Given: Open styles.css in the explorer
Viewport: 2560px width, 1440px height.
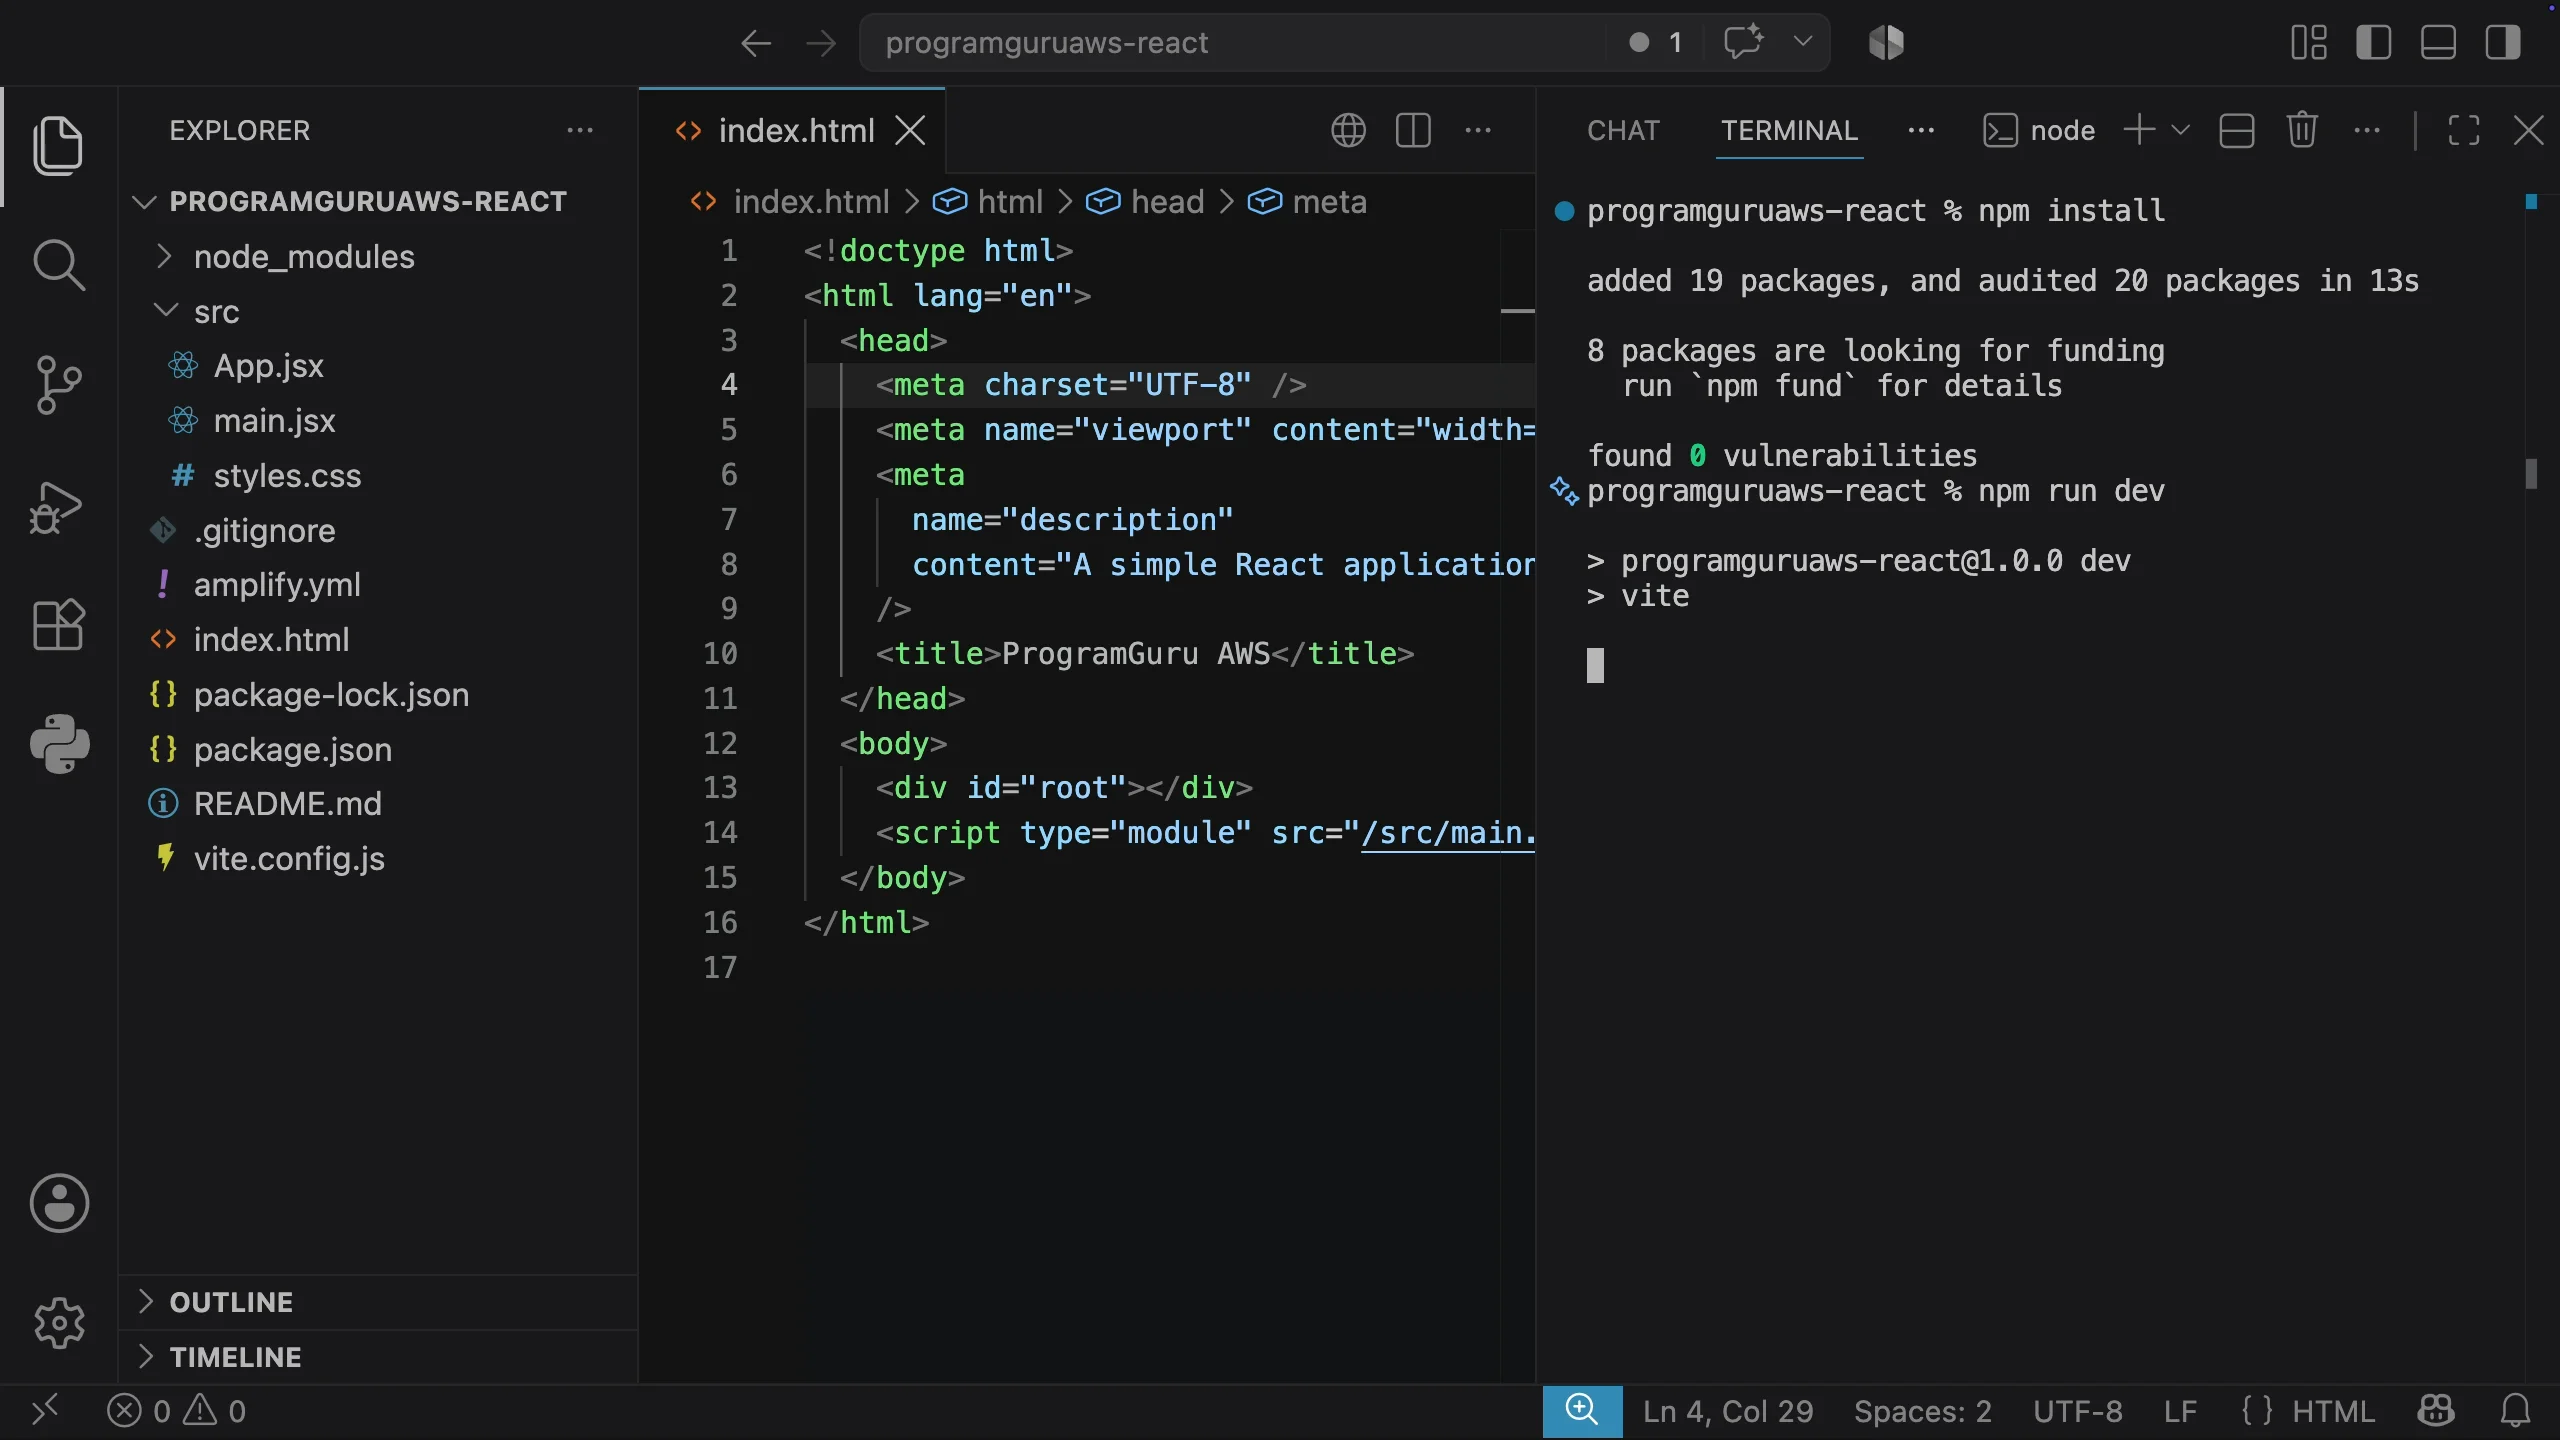Looking at the screenshot, I should point(378,475).
